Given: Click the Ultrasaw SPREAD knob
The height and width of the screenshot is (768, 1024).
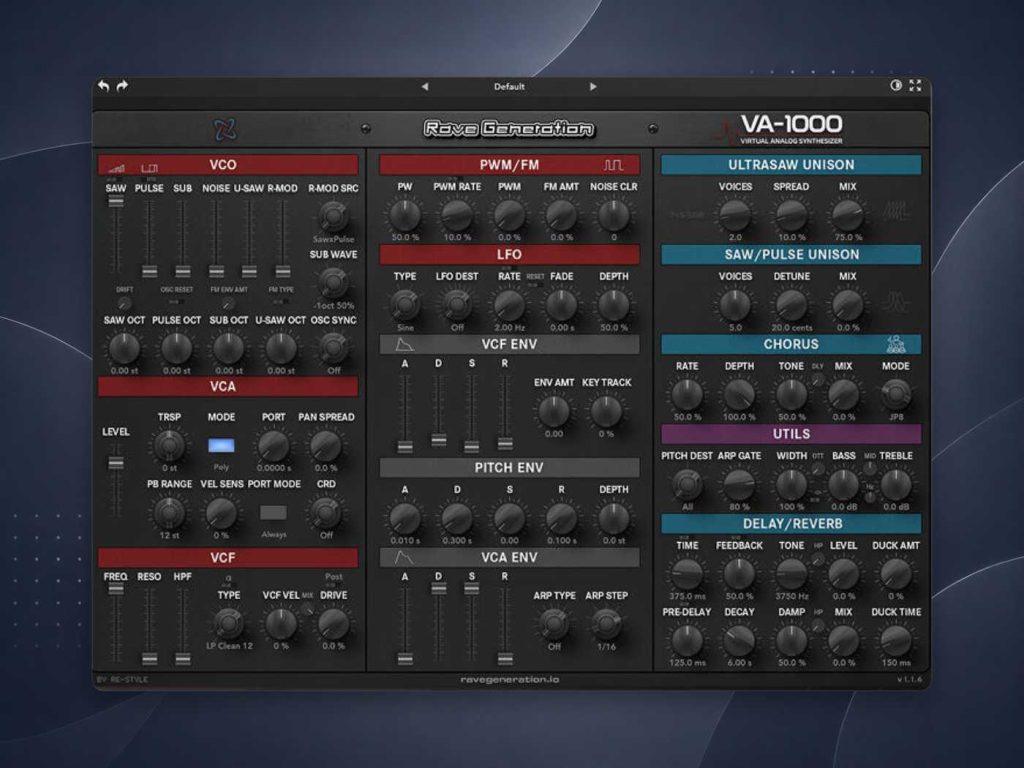Looking at the screenshot, I should click(791, 214).
